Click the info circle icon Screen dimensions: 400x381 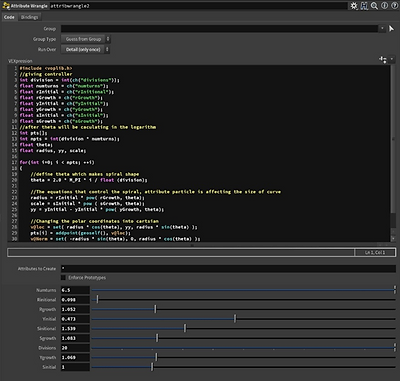coord(384,6)
